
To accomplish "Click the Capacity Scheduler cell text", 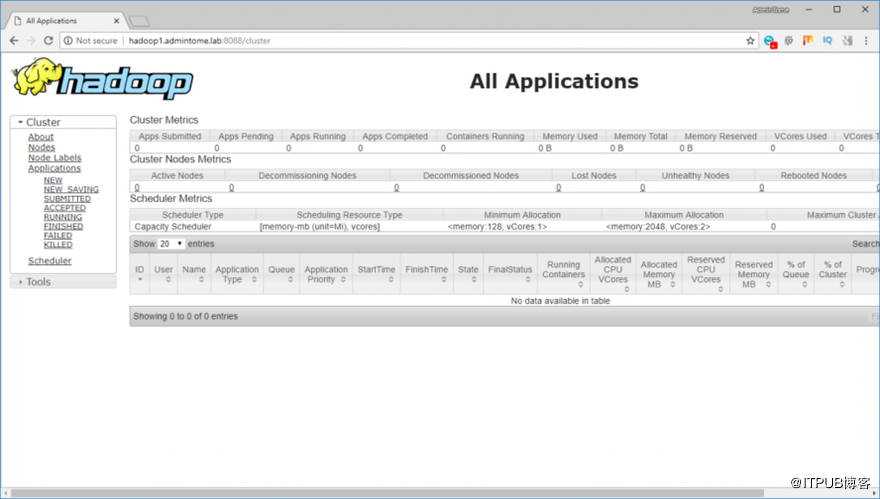I will pos(173,227).
